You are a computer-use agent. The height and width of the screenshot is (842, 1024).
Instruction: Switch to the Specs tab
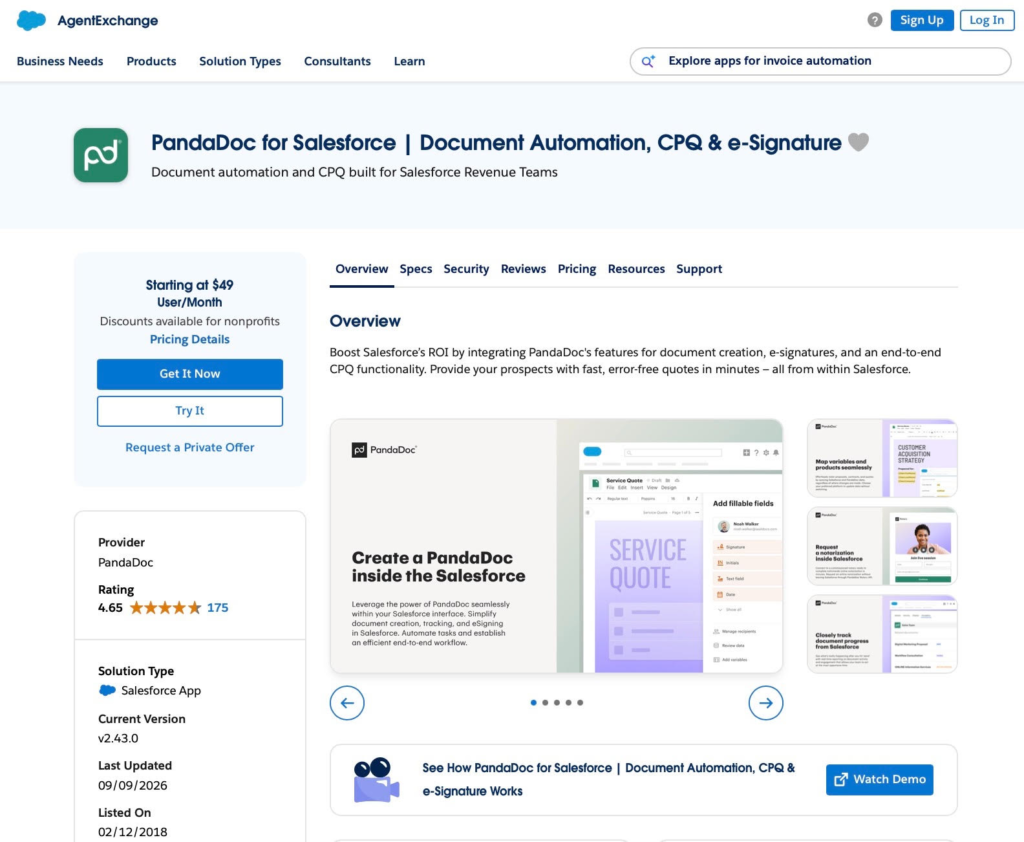416,269
